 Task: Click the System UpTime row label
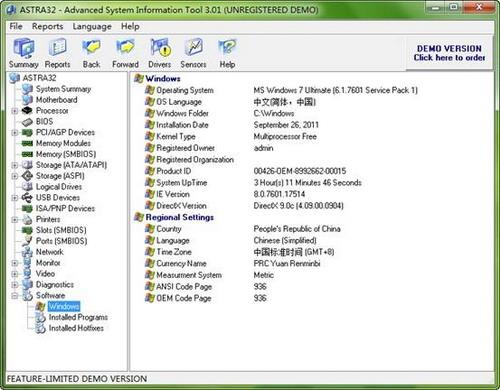coord(182,183)
